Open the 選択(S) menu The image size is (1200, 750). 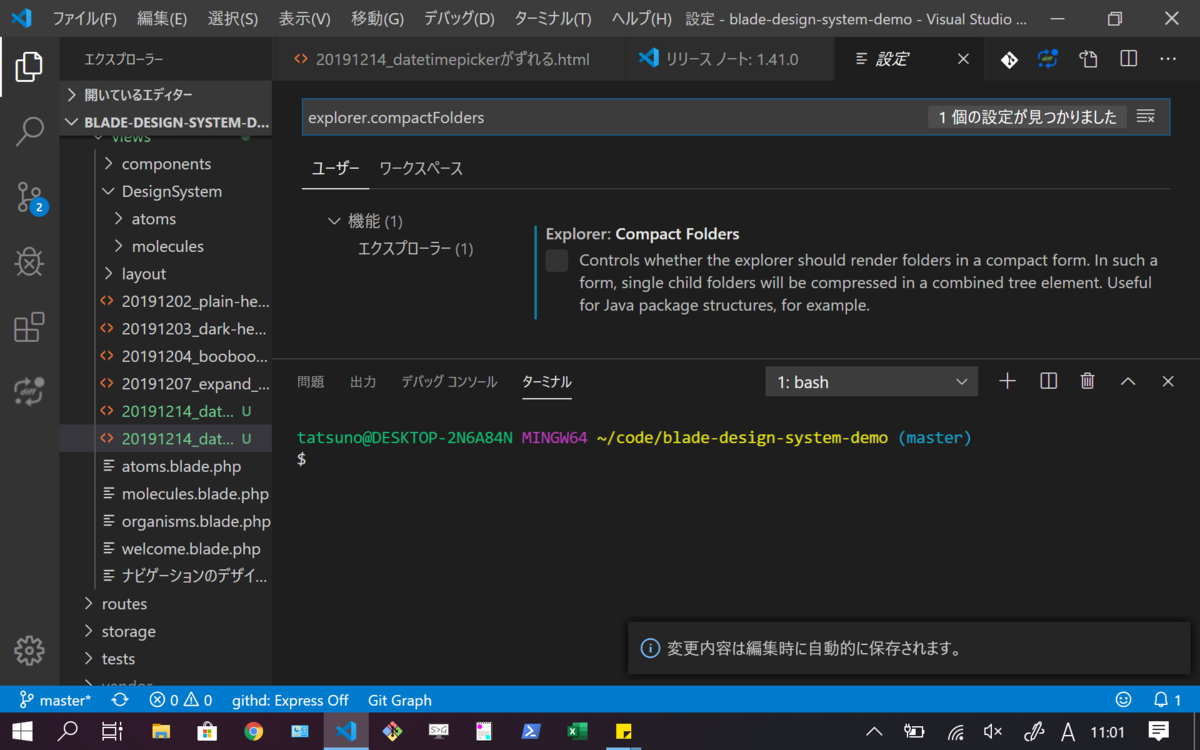pos(233,18)
